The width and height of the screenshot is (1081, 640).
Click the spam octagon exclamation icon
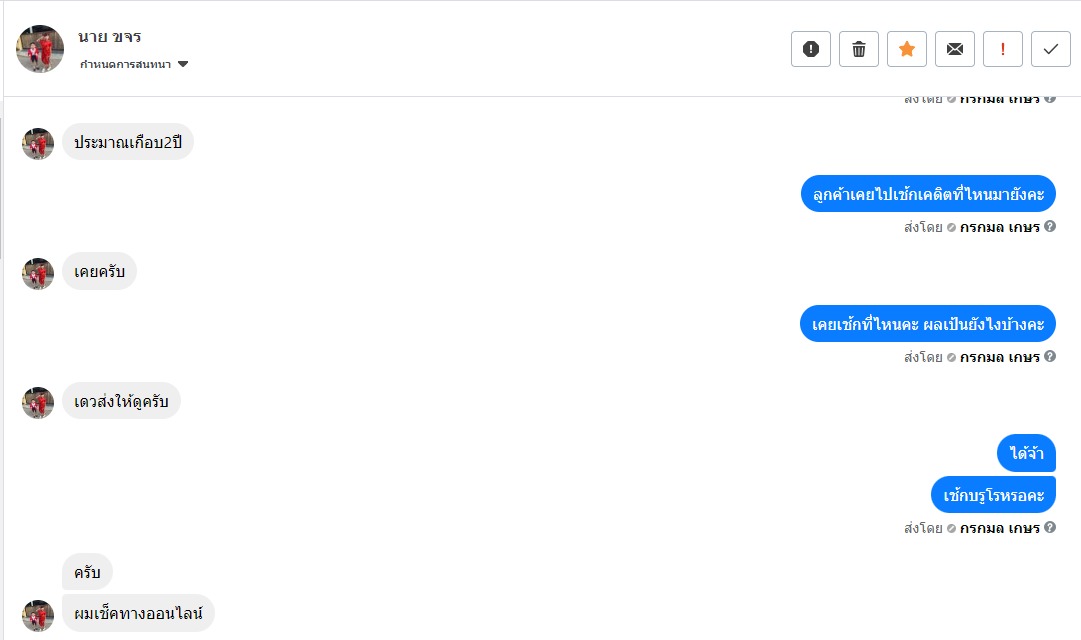811,49
